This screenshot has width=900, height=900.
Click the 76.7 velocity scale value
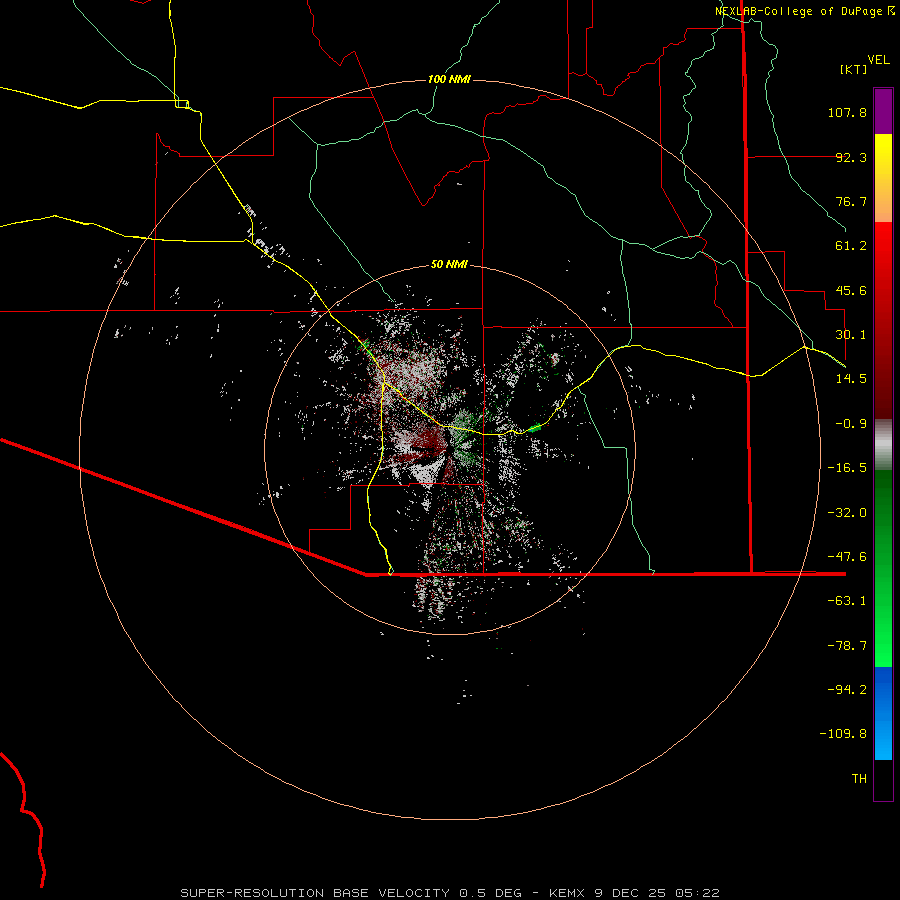(x=851, y=201)
